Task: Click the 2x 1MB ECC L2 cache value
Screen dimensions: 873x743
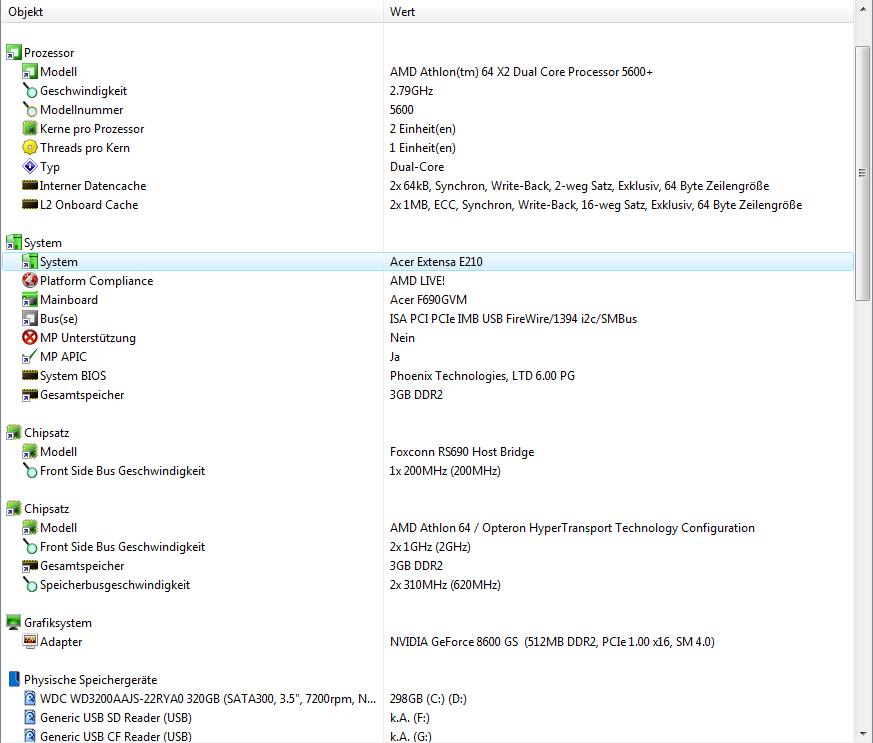Action: tap(596, 204)
